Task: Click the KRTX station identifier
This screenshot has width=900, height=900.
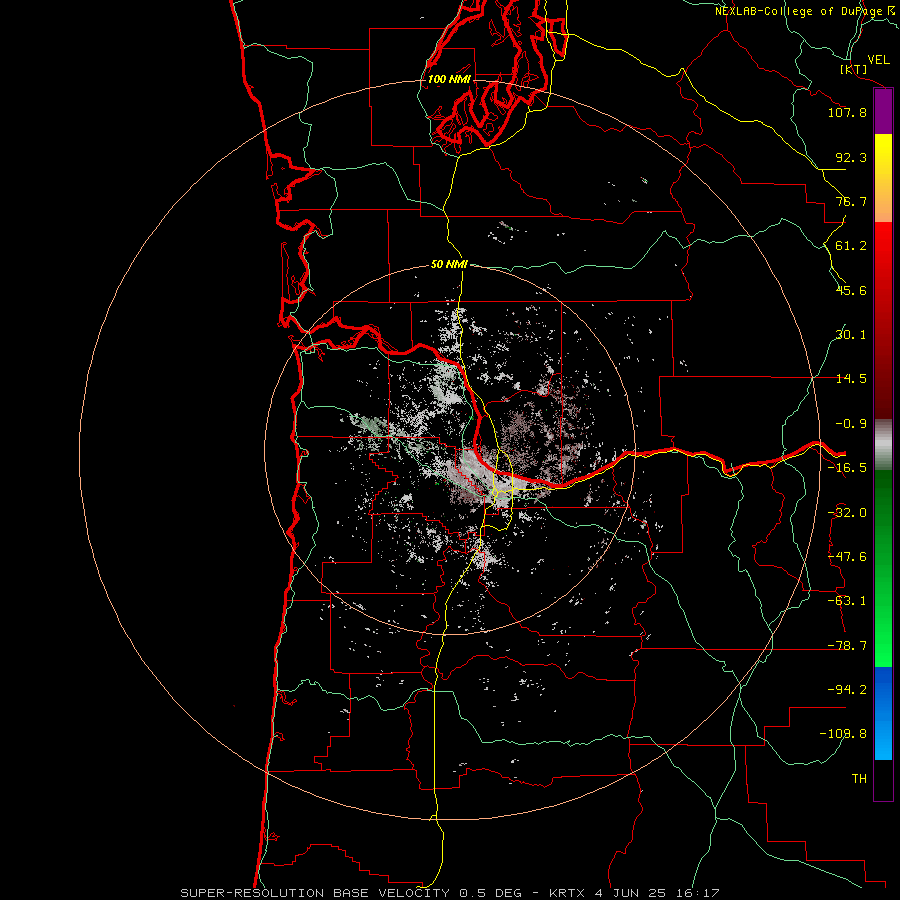Action: click(x=568, y=893)
